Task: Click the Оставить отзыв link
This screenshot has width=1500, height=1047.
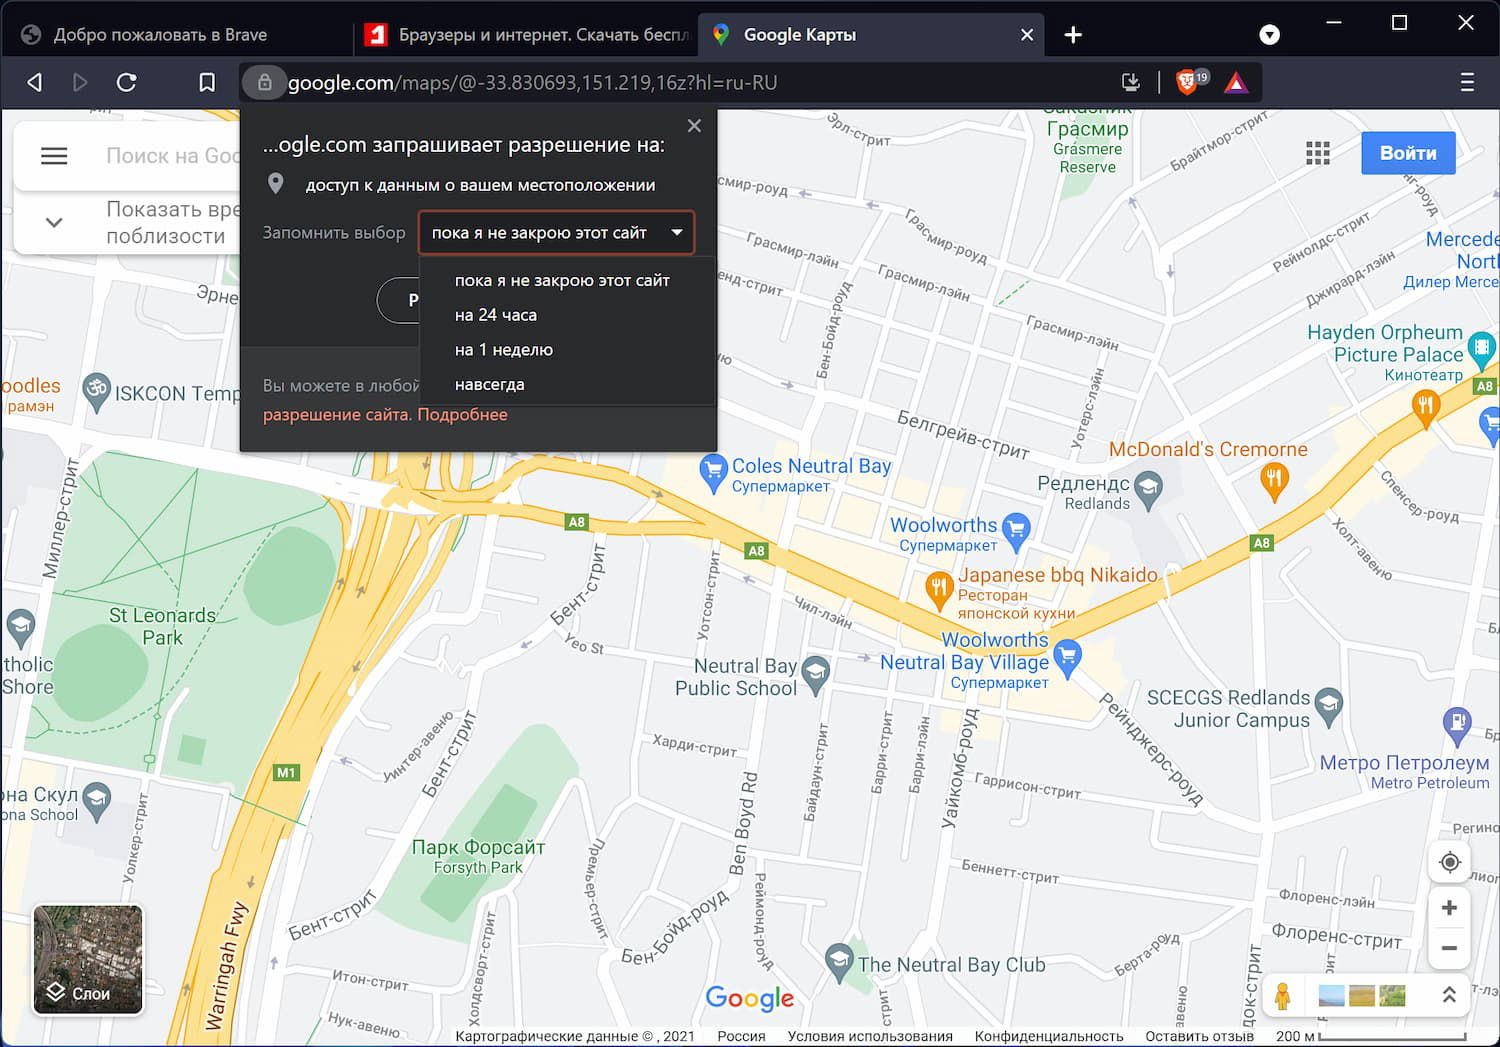Action: click(x=1200, y=1036)
